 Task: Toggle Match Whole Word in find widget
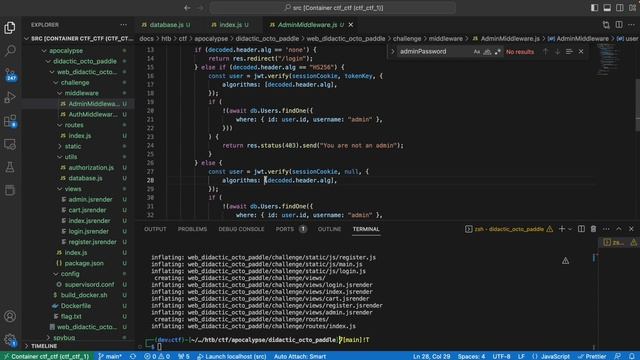pos(487,52)
